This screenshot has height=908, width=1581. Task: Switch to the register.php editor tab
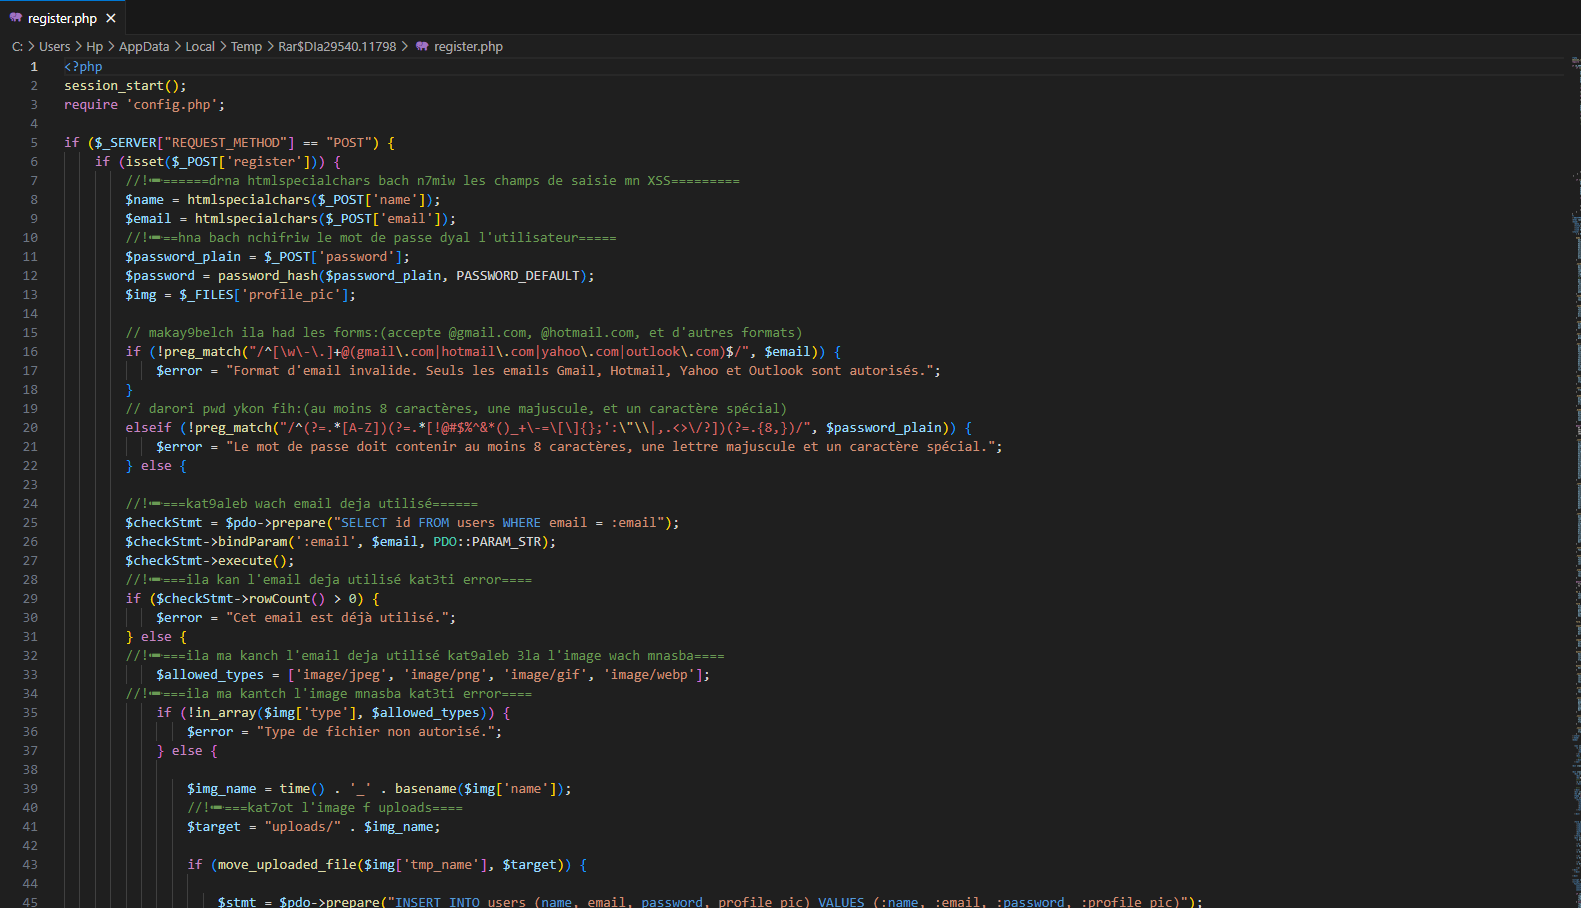(62, 18)
